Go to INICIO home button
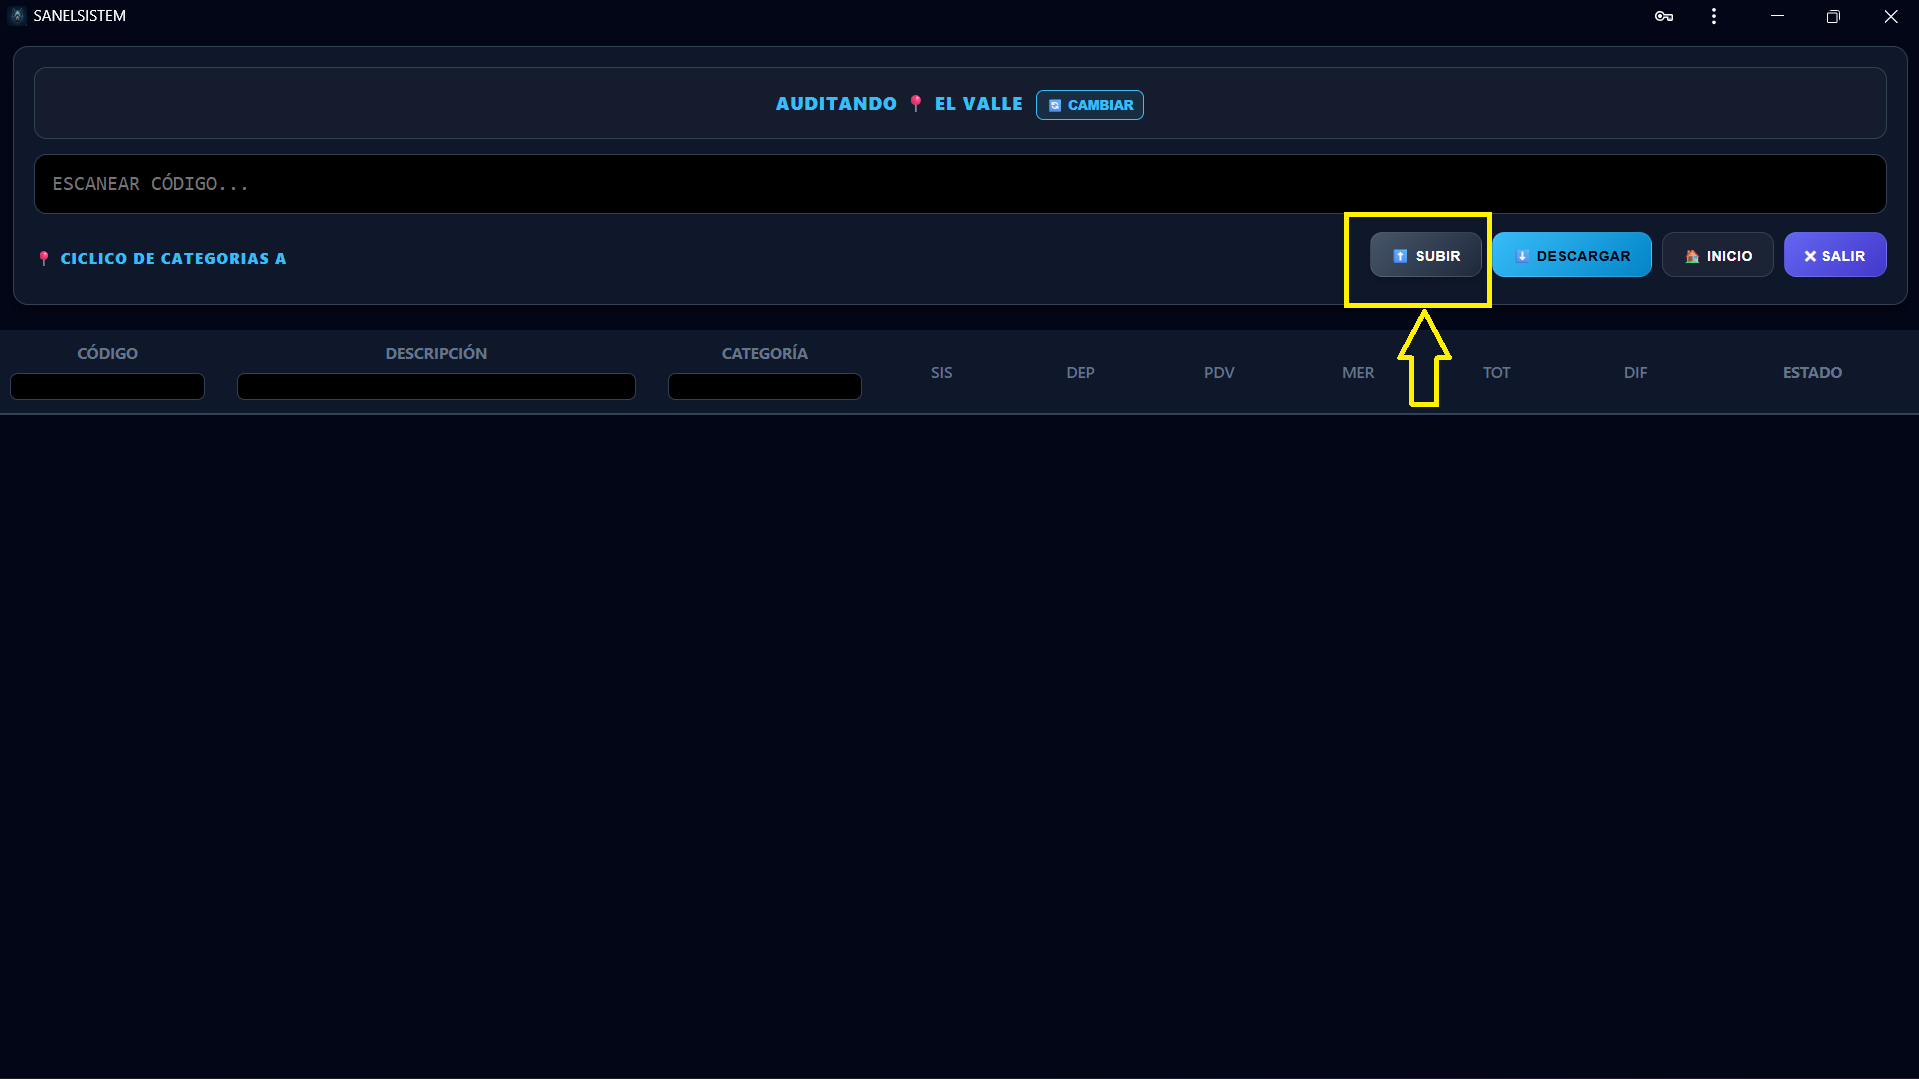Viewport: 1919px width, 1079px height. 1717,256
